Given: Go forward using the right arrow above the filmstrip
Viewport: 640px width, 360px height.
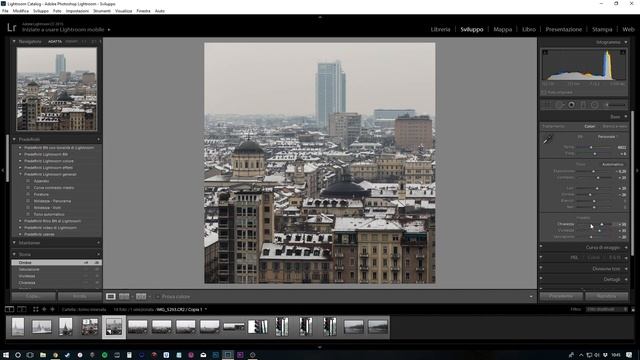Looking at the screenshot, I should (x=52, y=309).
